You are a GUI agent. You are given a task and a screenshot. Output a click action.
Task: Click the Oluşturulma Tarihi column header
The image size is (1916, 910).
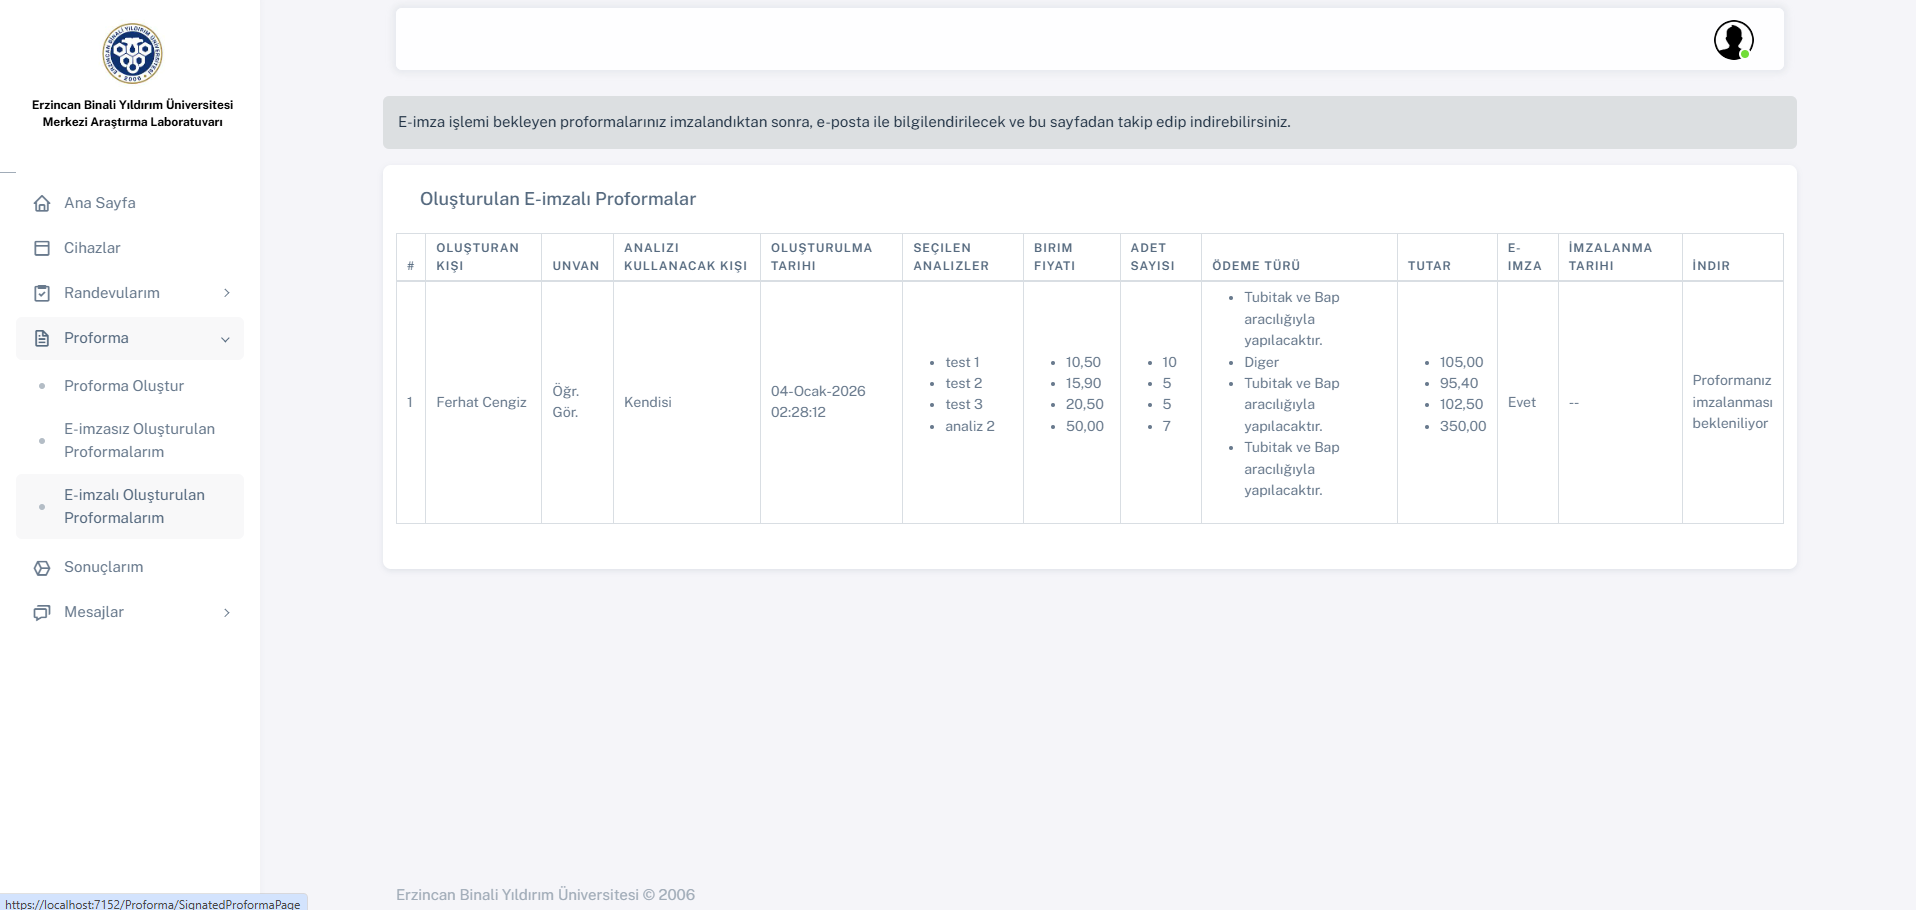coord(821,257)
